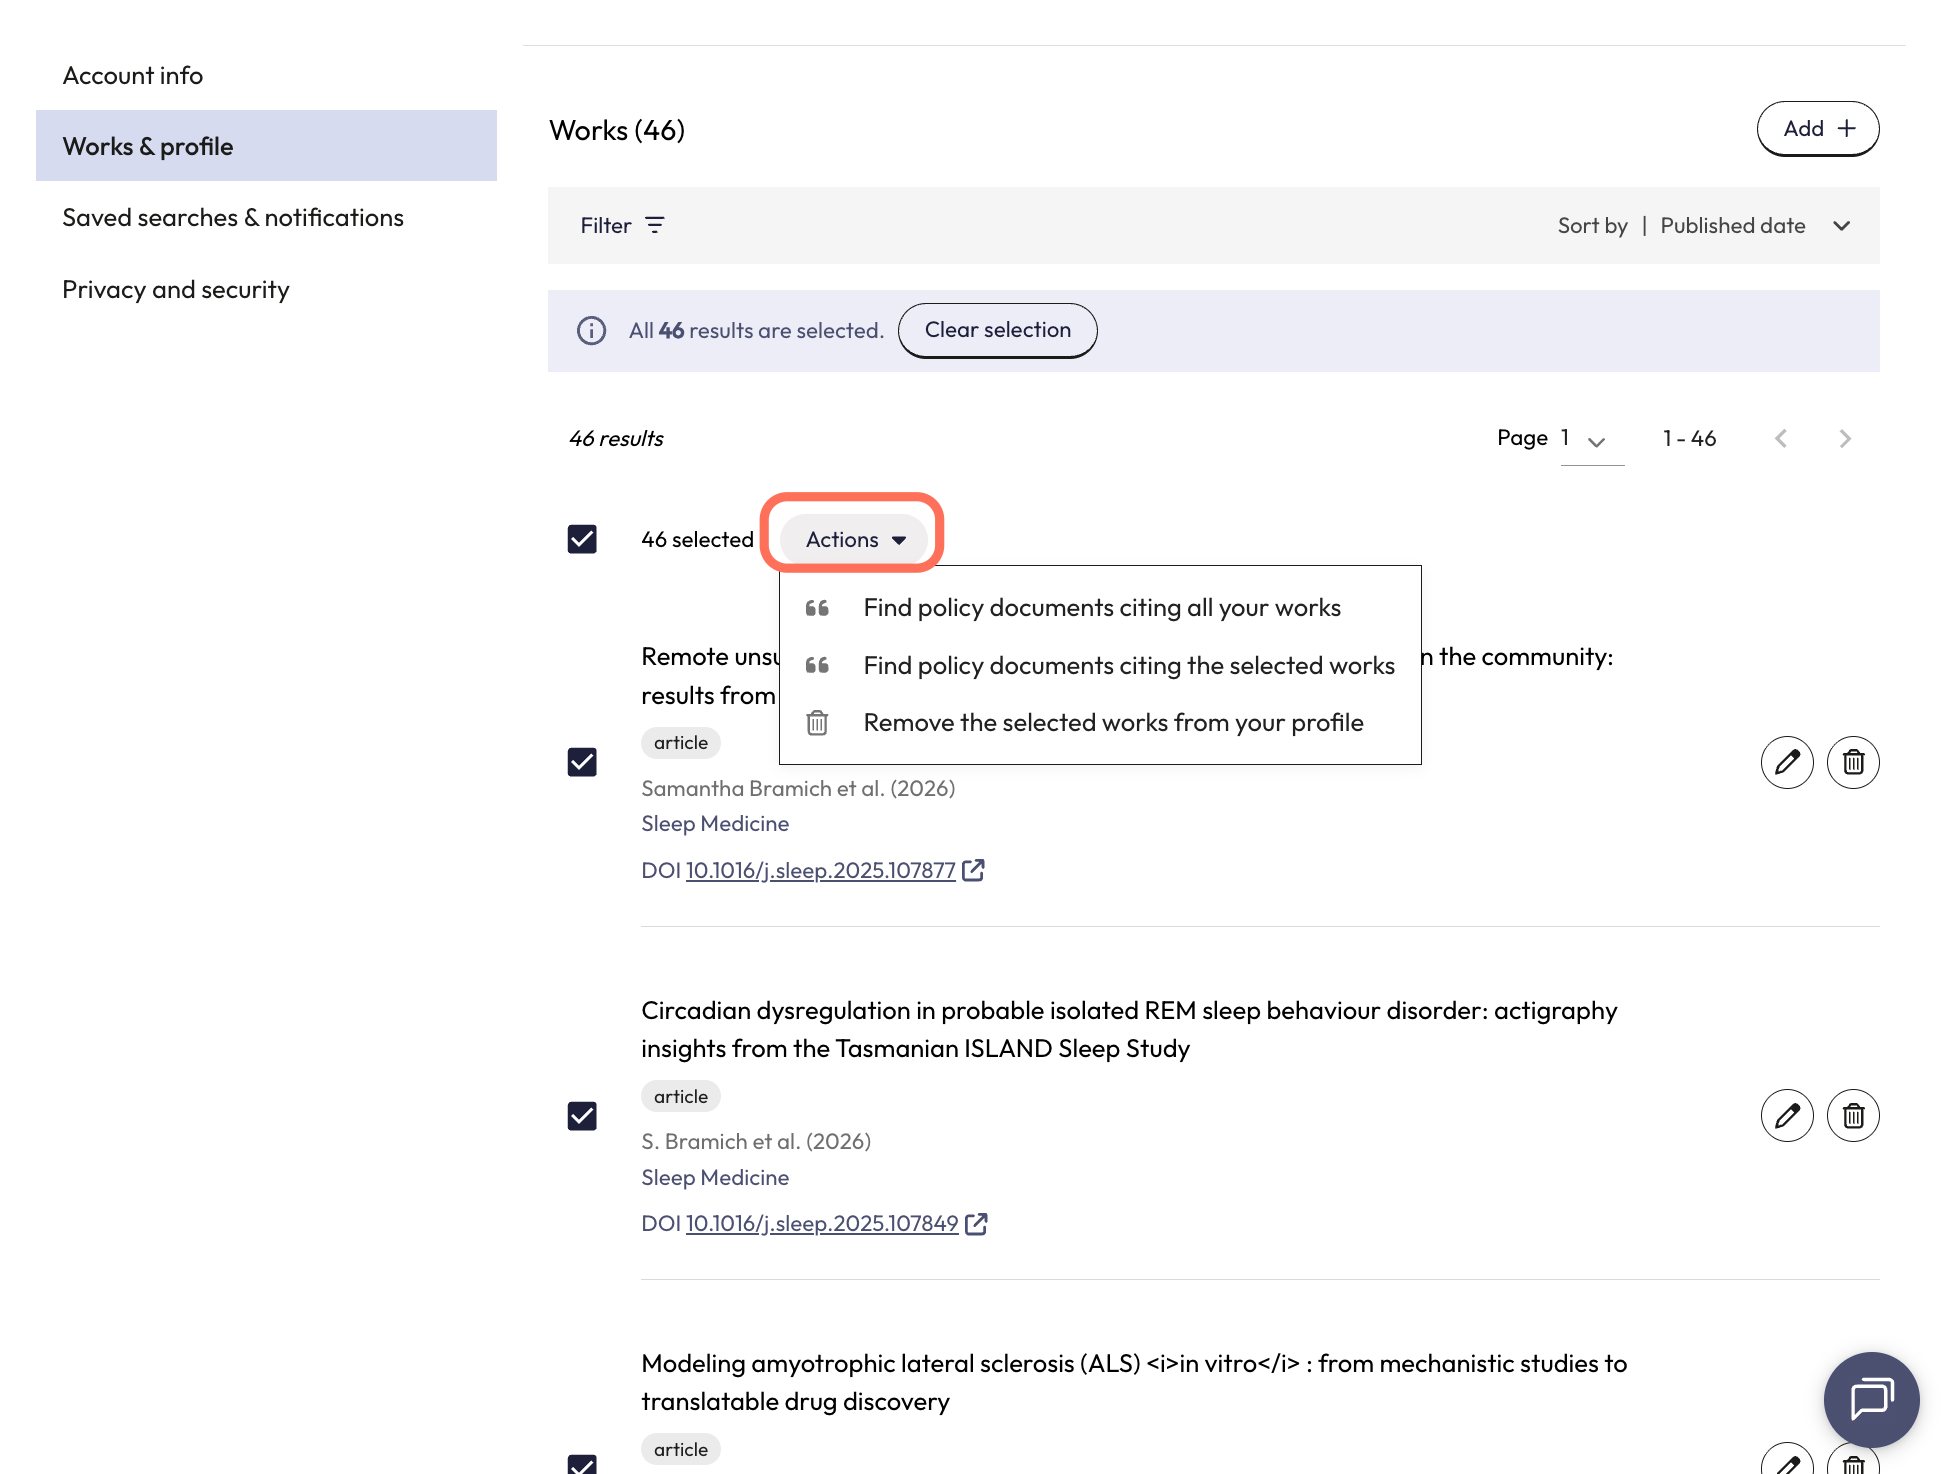Viewport: 1946px width, 1474px height.
Task: Click Circadian dysregulation work title
Action: tap(1129, 1029)
